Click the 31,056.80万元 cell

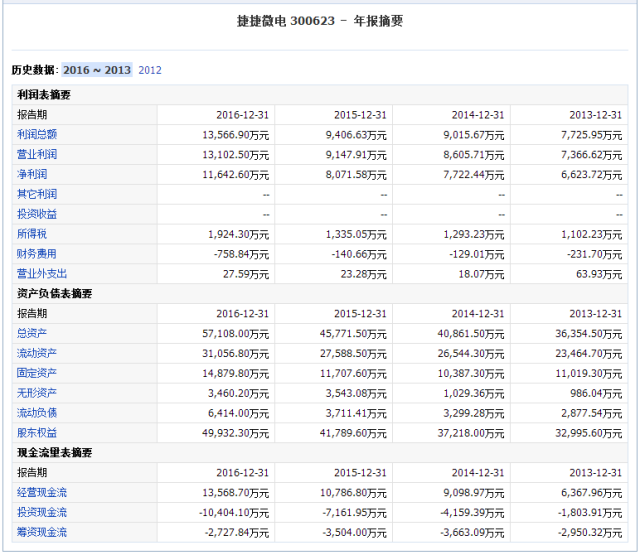(x=236, y=353)
